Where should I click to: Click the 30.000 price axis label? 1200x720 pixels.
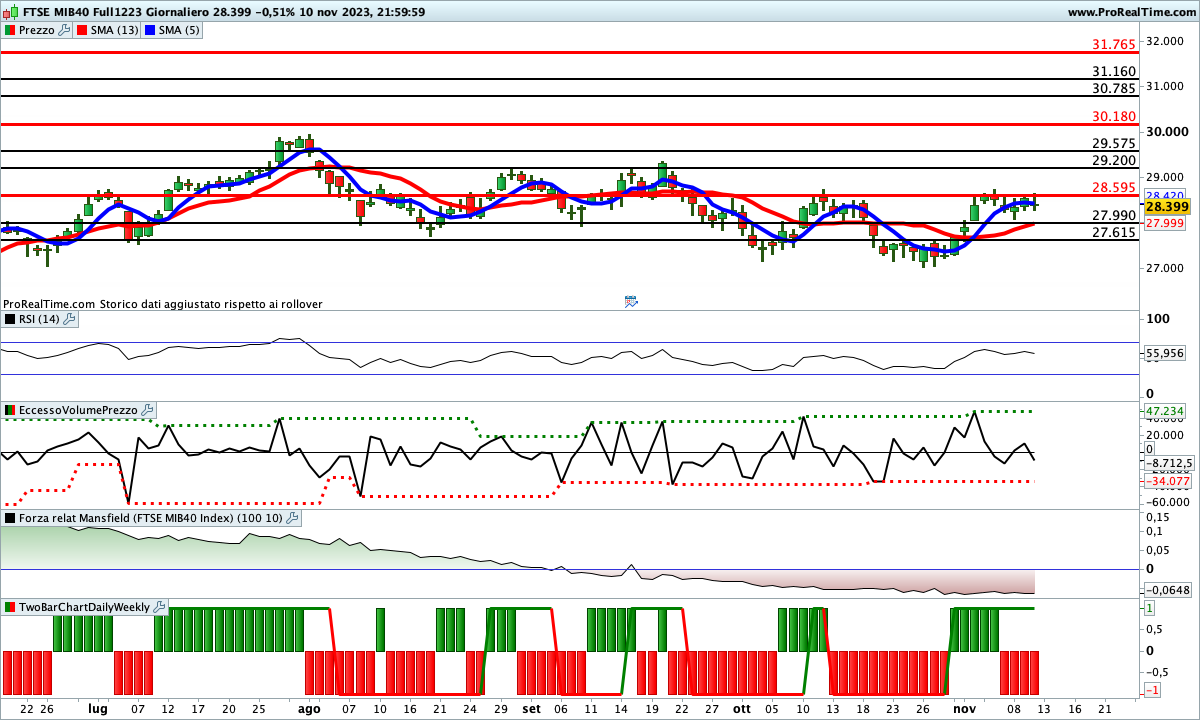click(1166, 132)
